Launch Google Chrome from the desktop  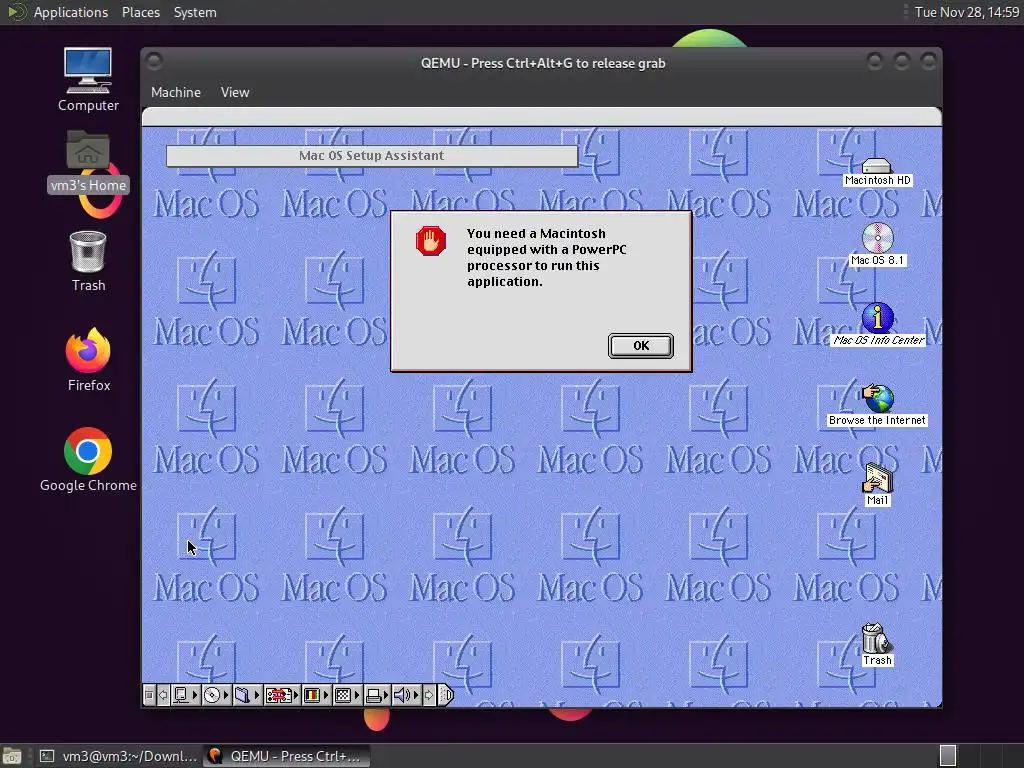[x=88, y=460]
